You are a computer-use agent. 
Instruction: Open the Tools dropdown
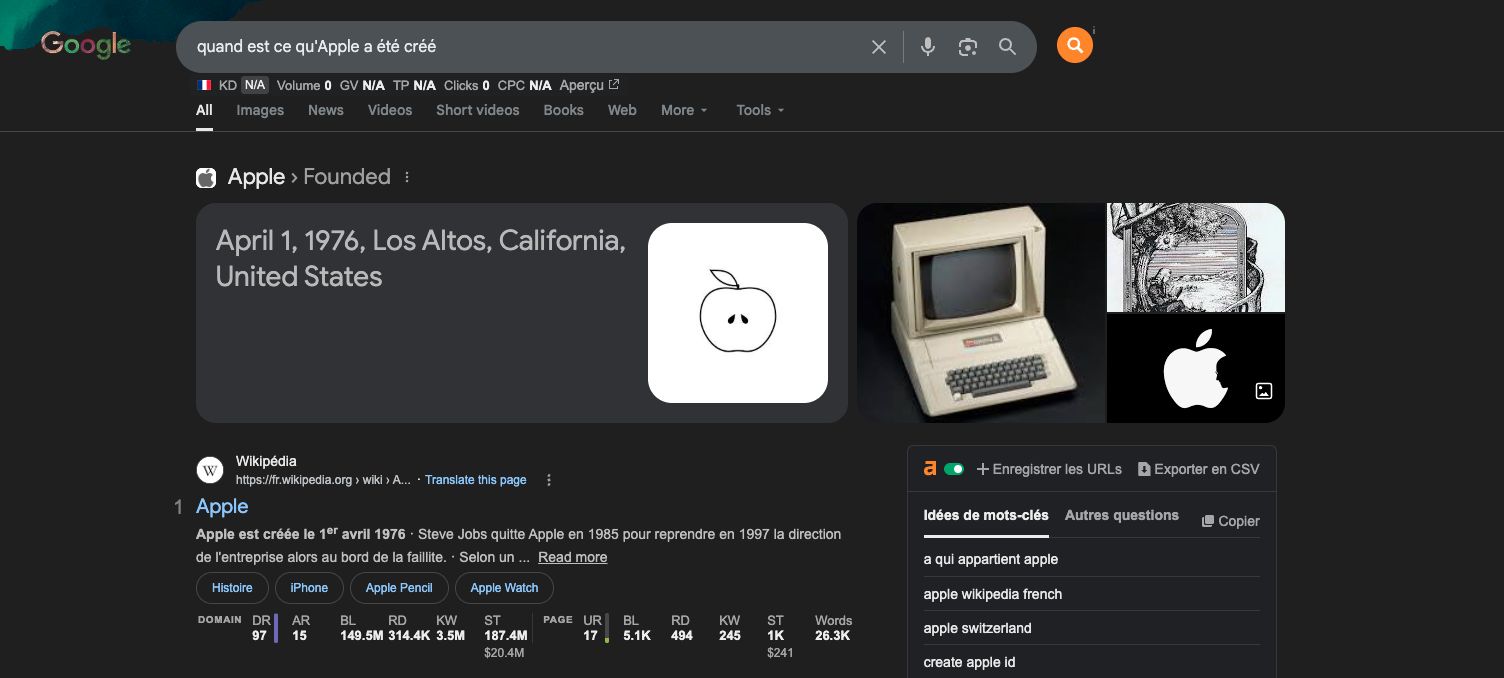point(759,110)
